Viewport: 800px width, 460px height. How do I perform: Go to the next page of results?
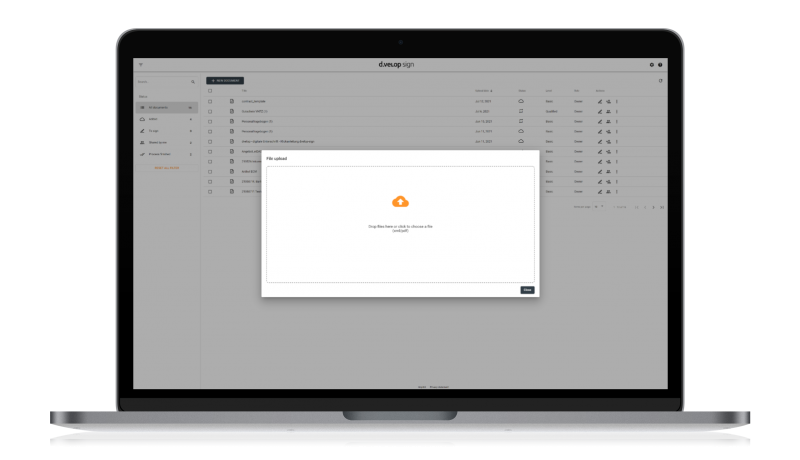pyautogui.click(x=653, y=207)
